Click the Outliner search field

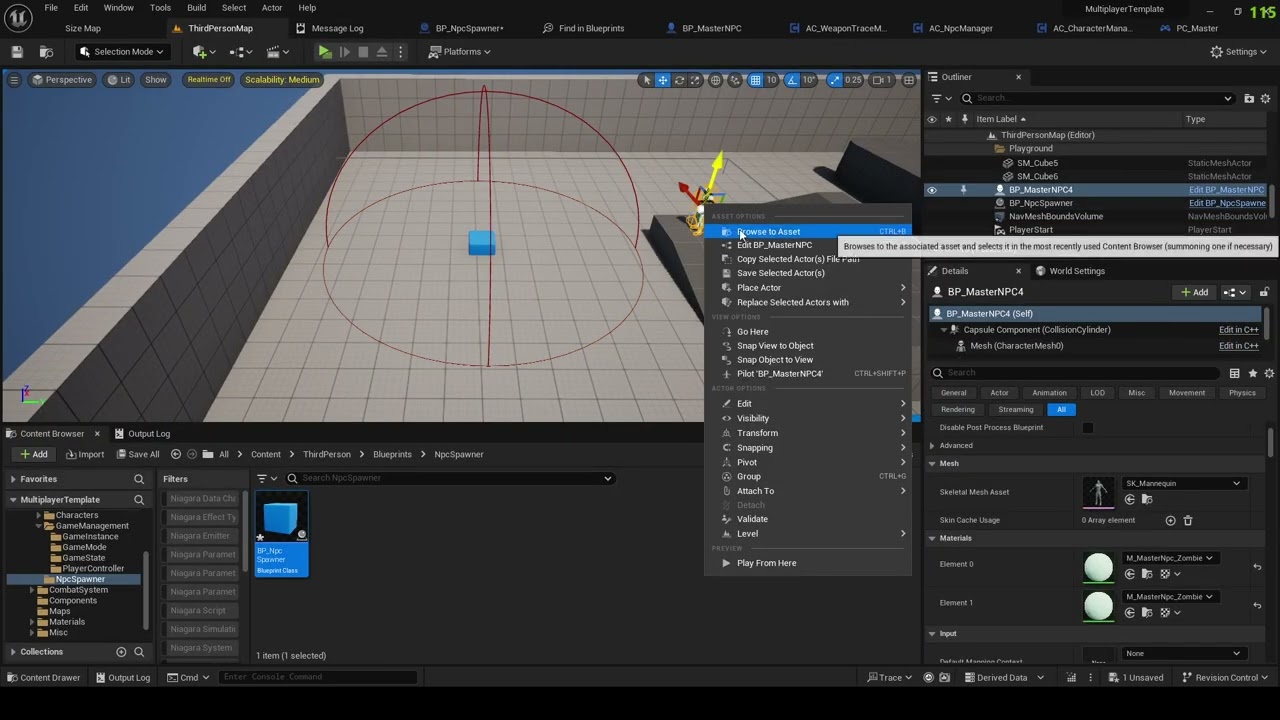click(x=1097, y=98)
